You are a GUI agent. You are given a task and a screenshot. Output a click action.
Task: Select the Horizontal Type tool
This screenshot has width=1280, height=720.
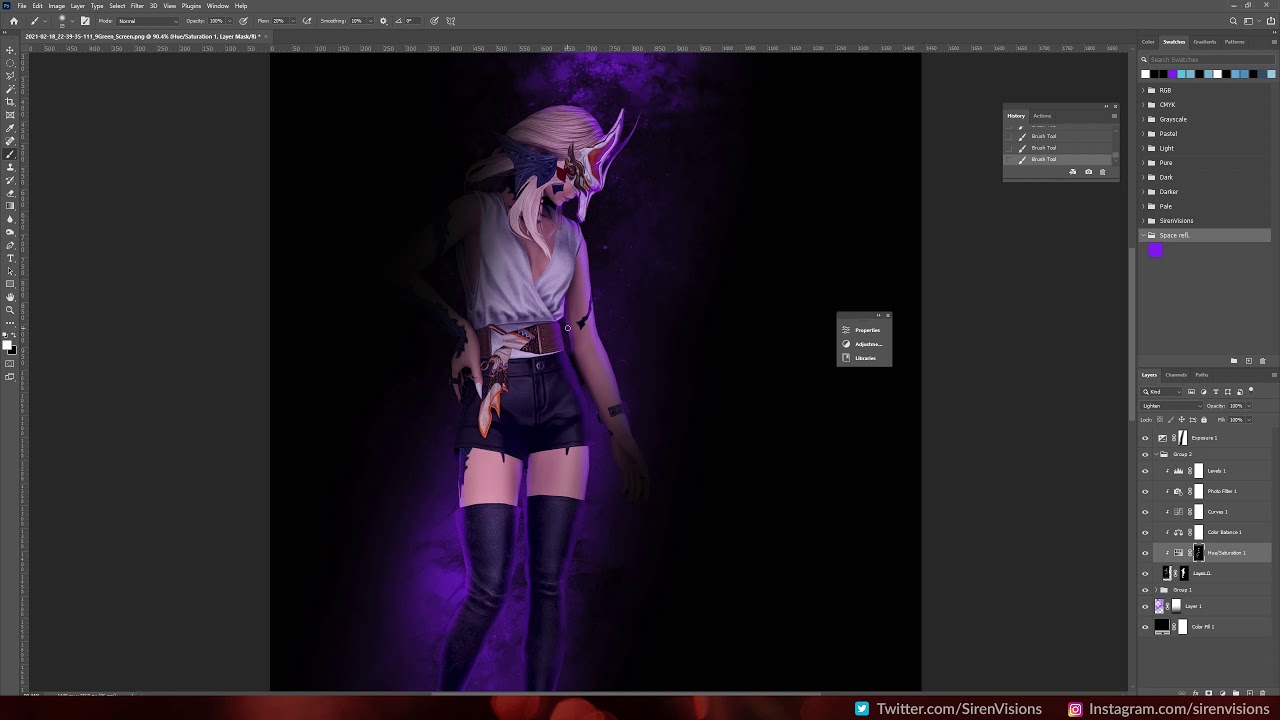click(x=10, y=258)
